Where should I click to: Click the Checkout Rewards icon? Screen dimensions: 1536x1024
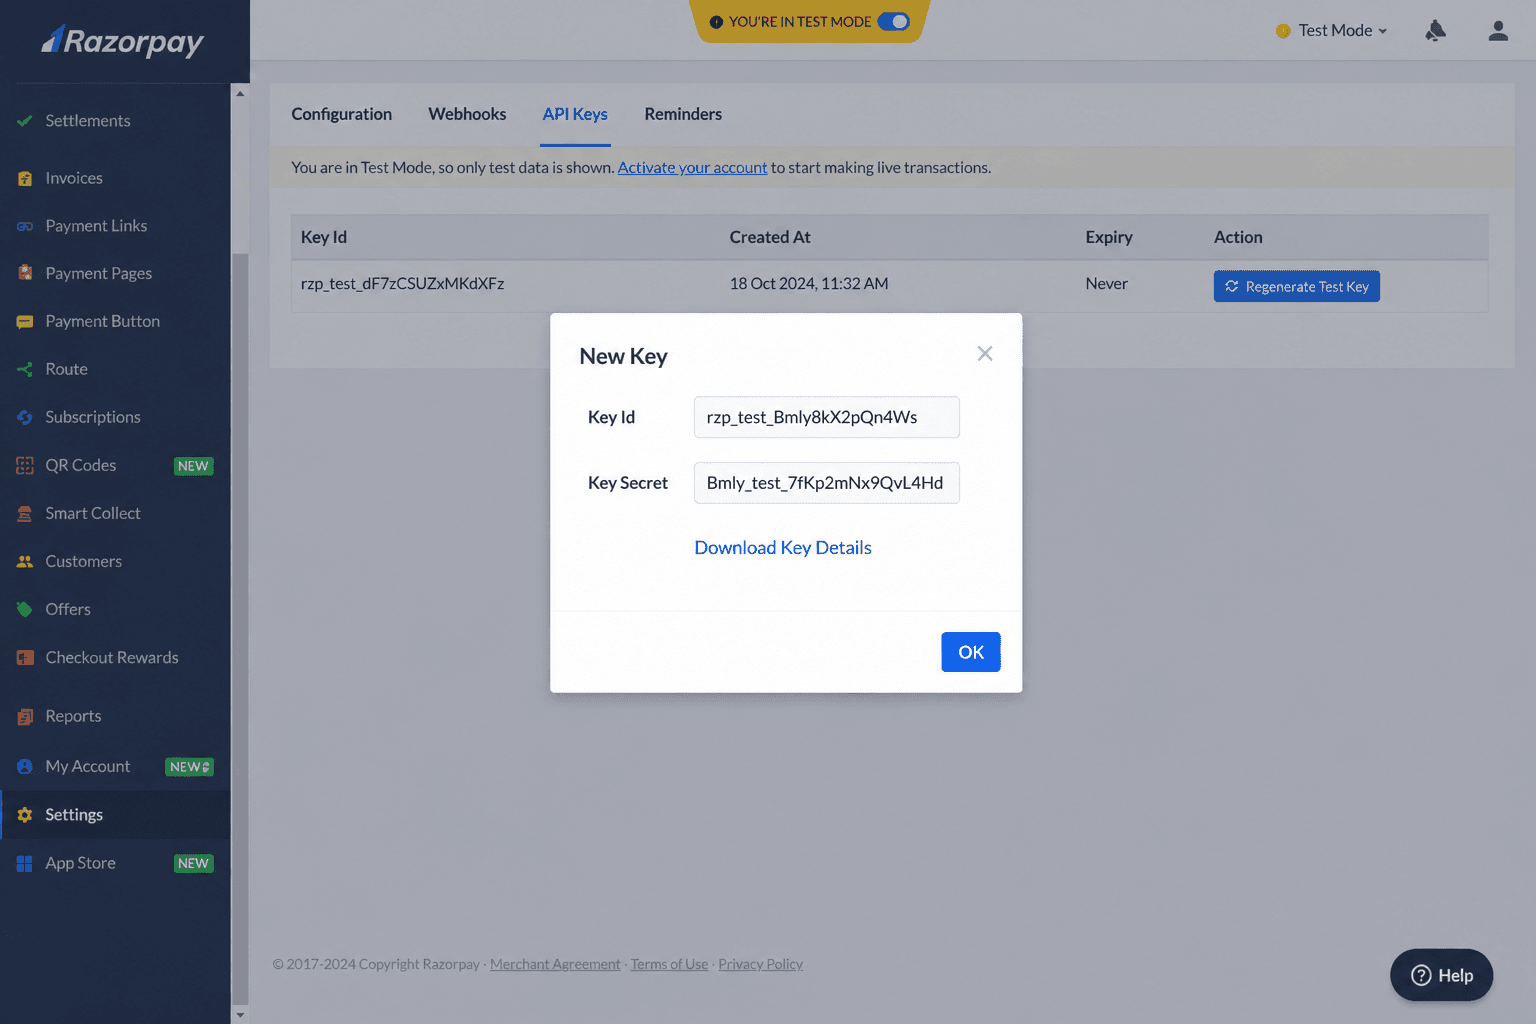tap(25, 657)
